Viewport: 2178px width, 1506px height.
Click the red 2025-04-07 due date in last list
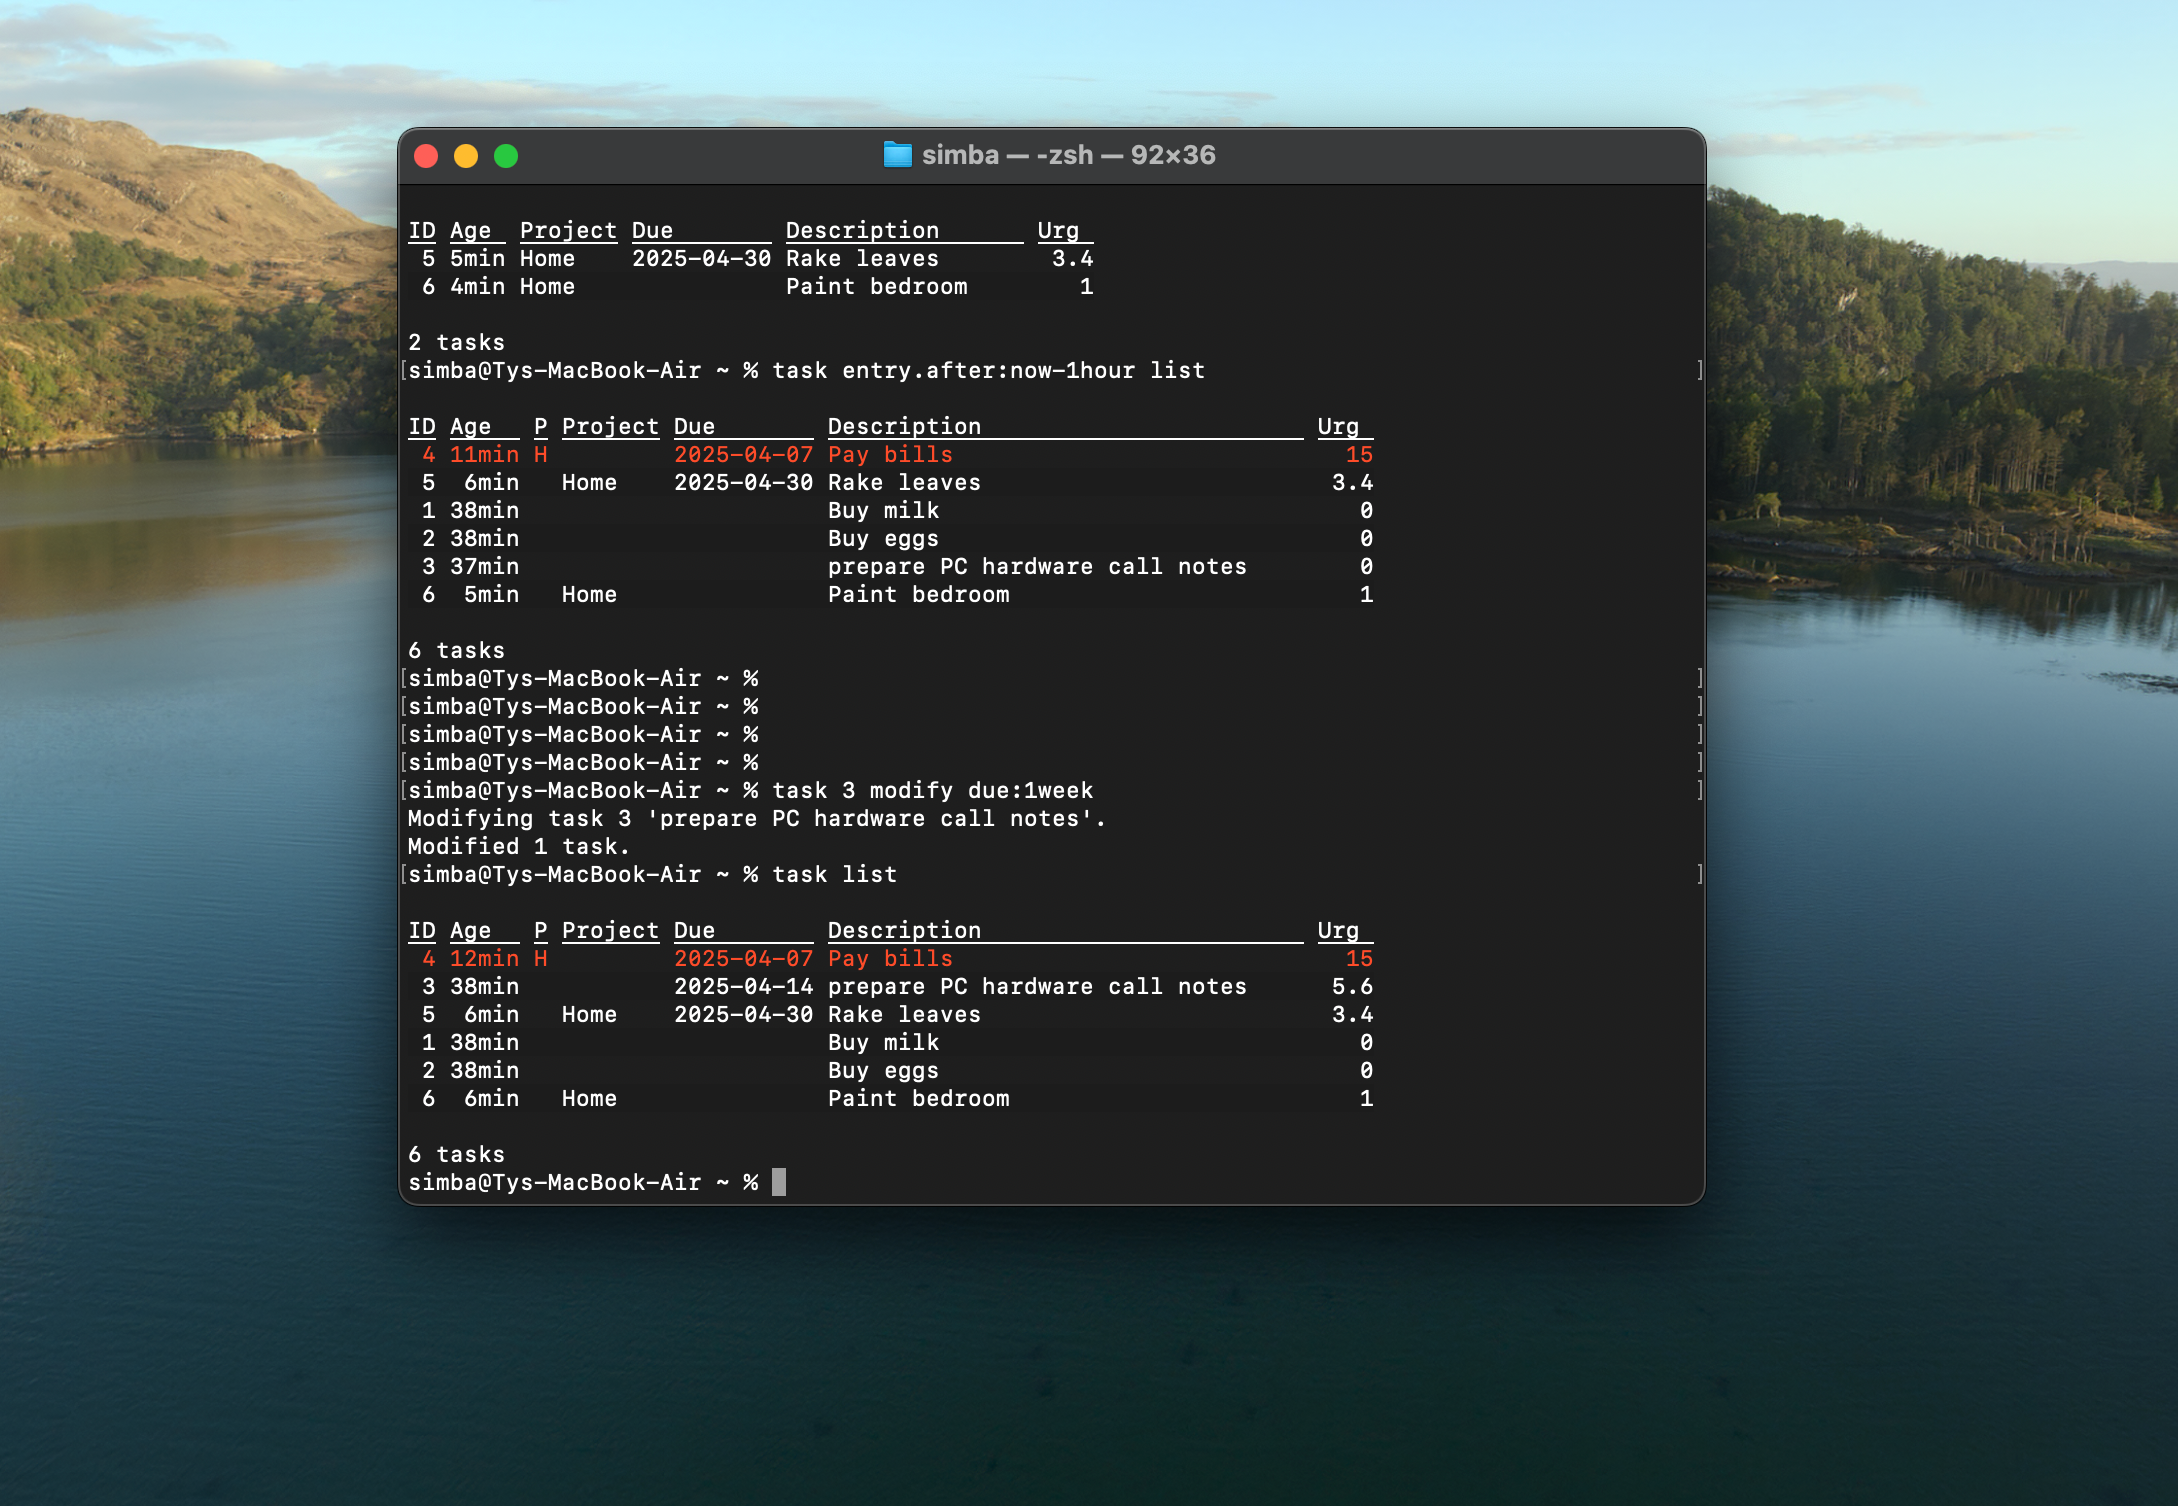[743, 958]
